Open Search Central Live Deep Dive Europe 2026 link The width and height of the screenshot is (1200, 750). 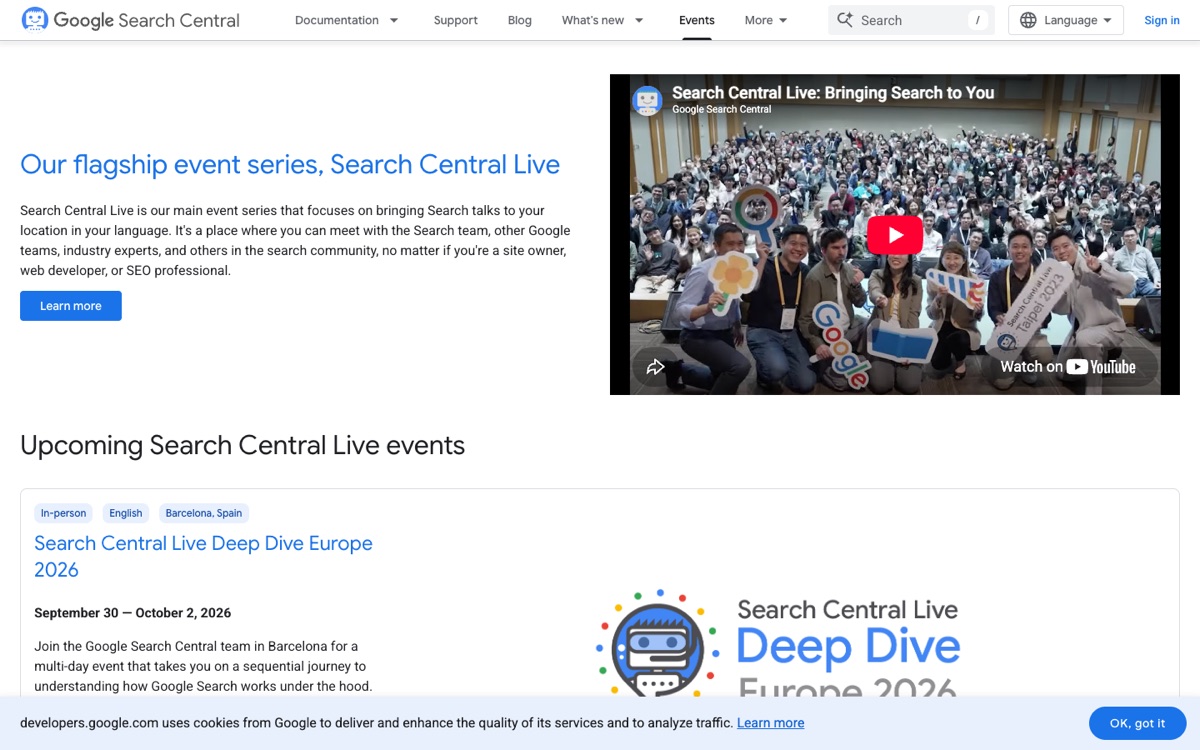tap(203, 556)
